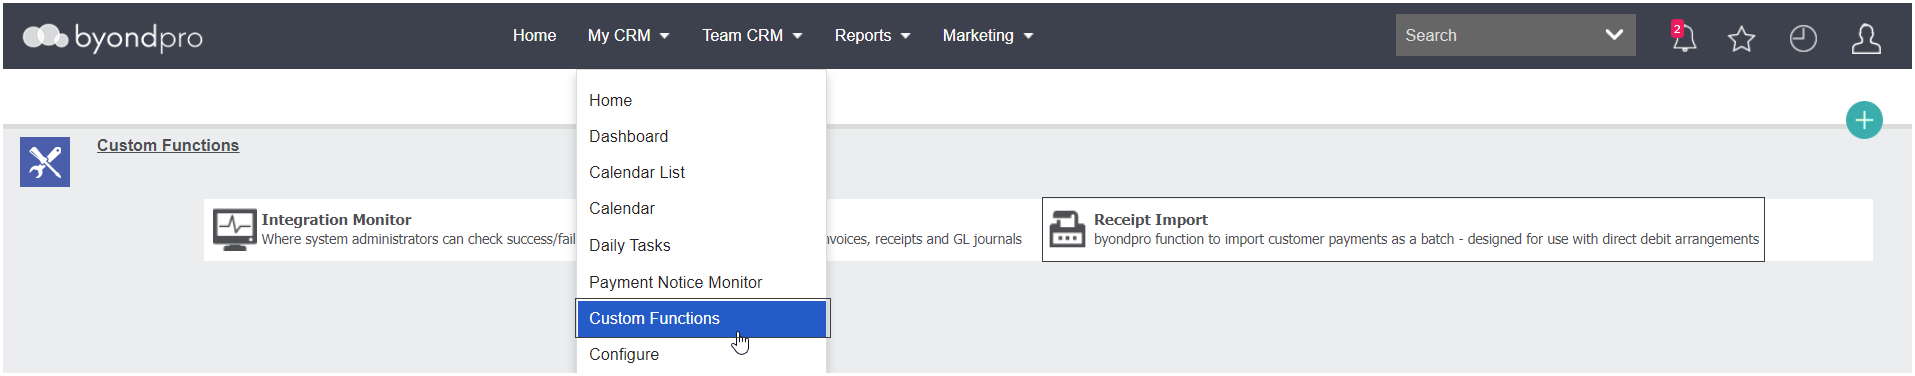Viewport: 1915px width, 376px height.
Task: Click the 'GL journals' description text
Action: (987, 239)
